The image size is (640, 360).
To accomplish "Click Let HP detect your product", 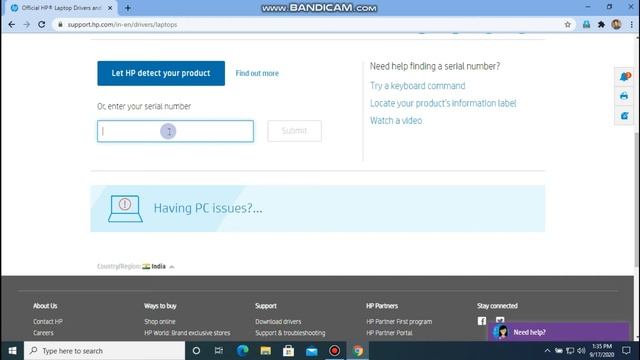I will (x=161, y=73).
